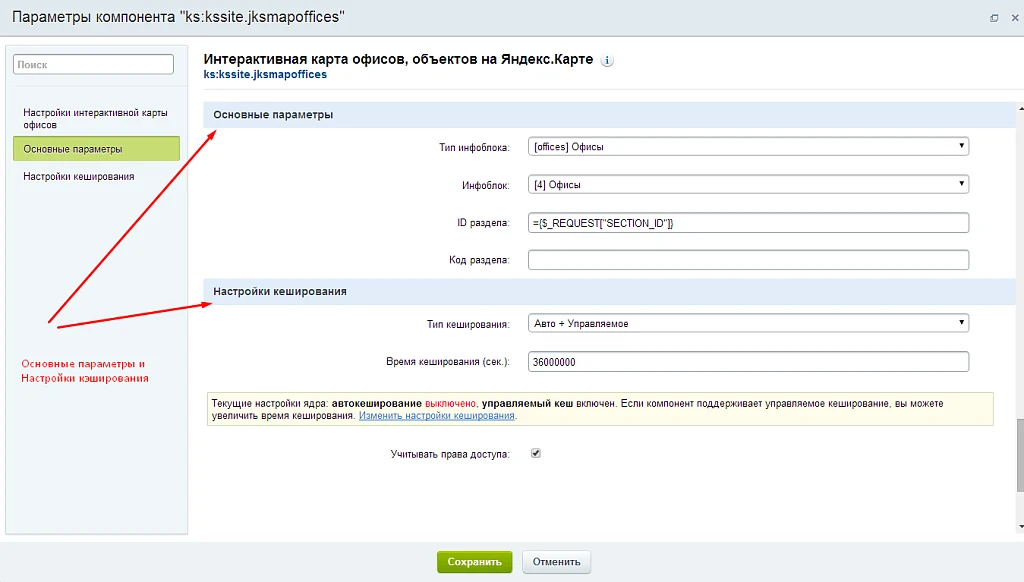Click the scrollbar down arrow
1024x582 pixels.
1020,526
